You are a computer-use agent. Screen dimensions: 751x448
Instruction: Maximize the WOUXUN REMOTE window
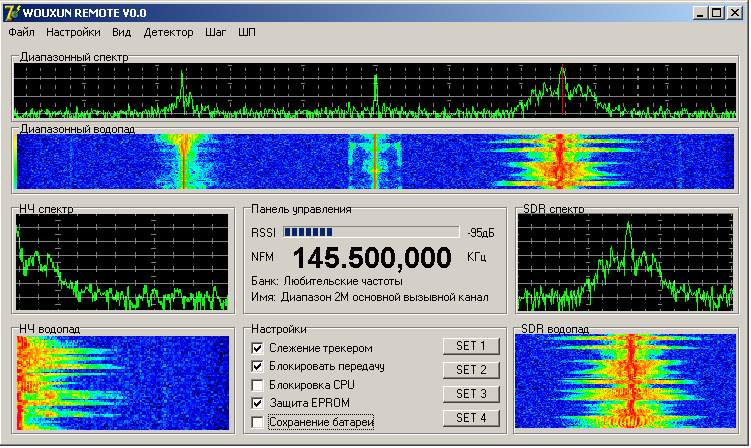[716, 13]
